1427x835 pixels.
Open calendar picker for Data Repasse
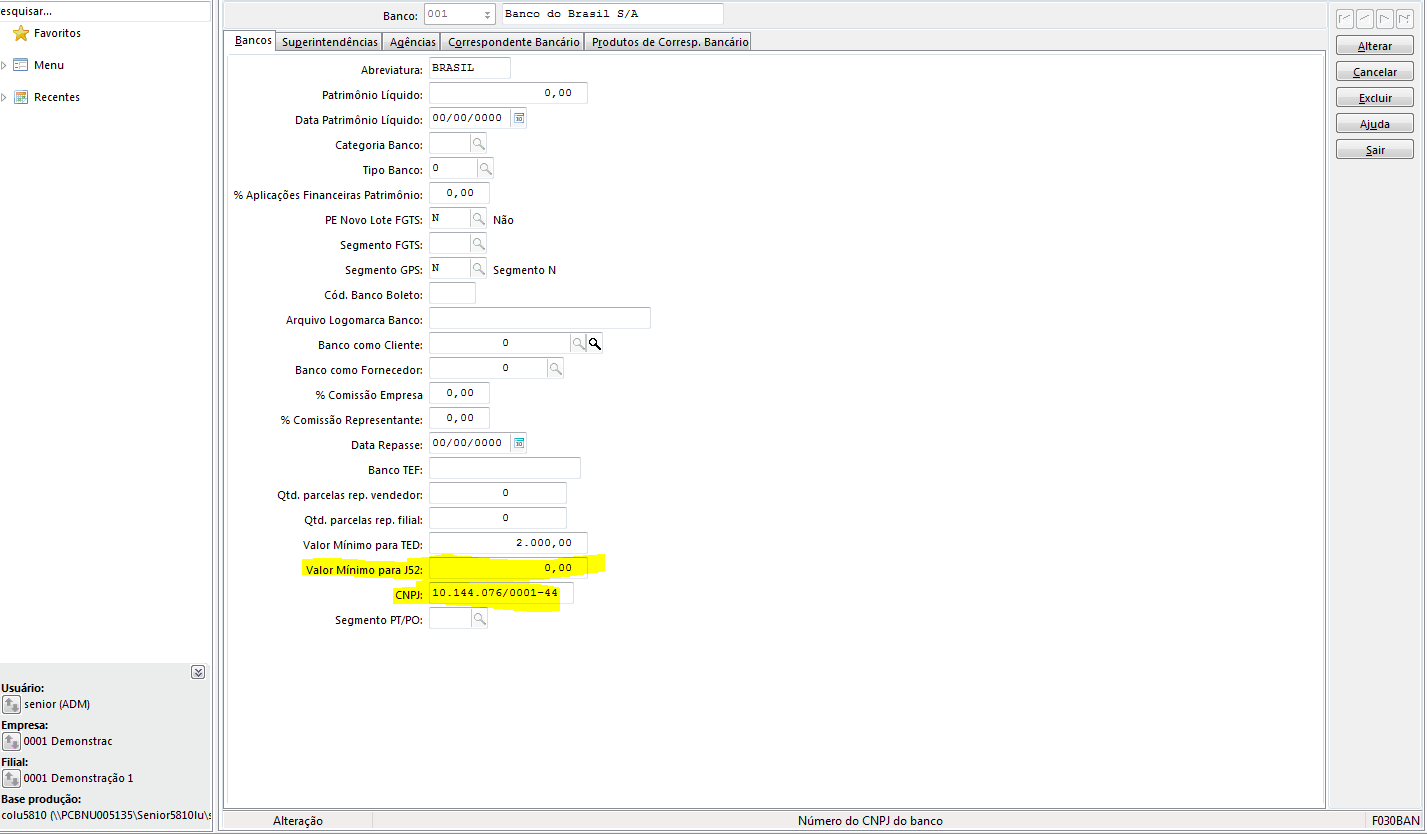pos(518,443)
